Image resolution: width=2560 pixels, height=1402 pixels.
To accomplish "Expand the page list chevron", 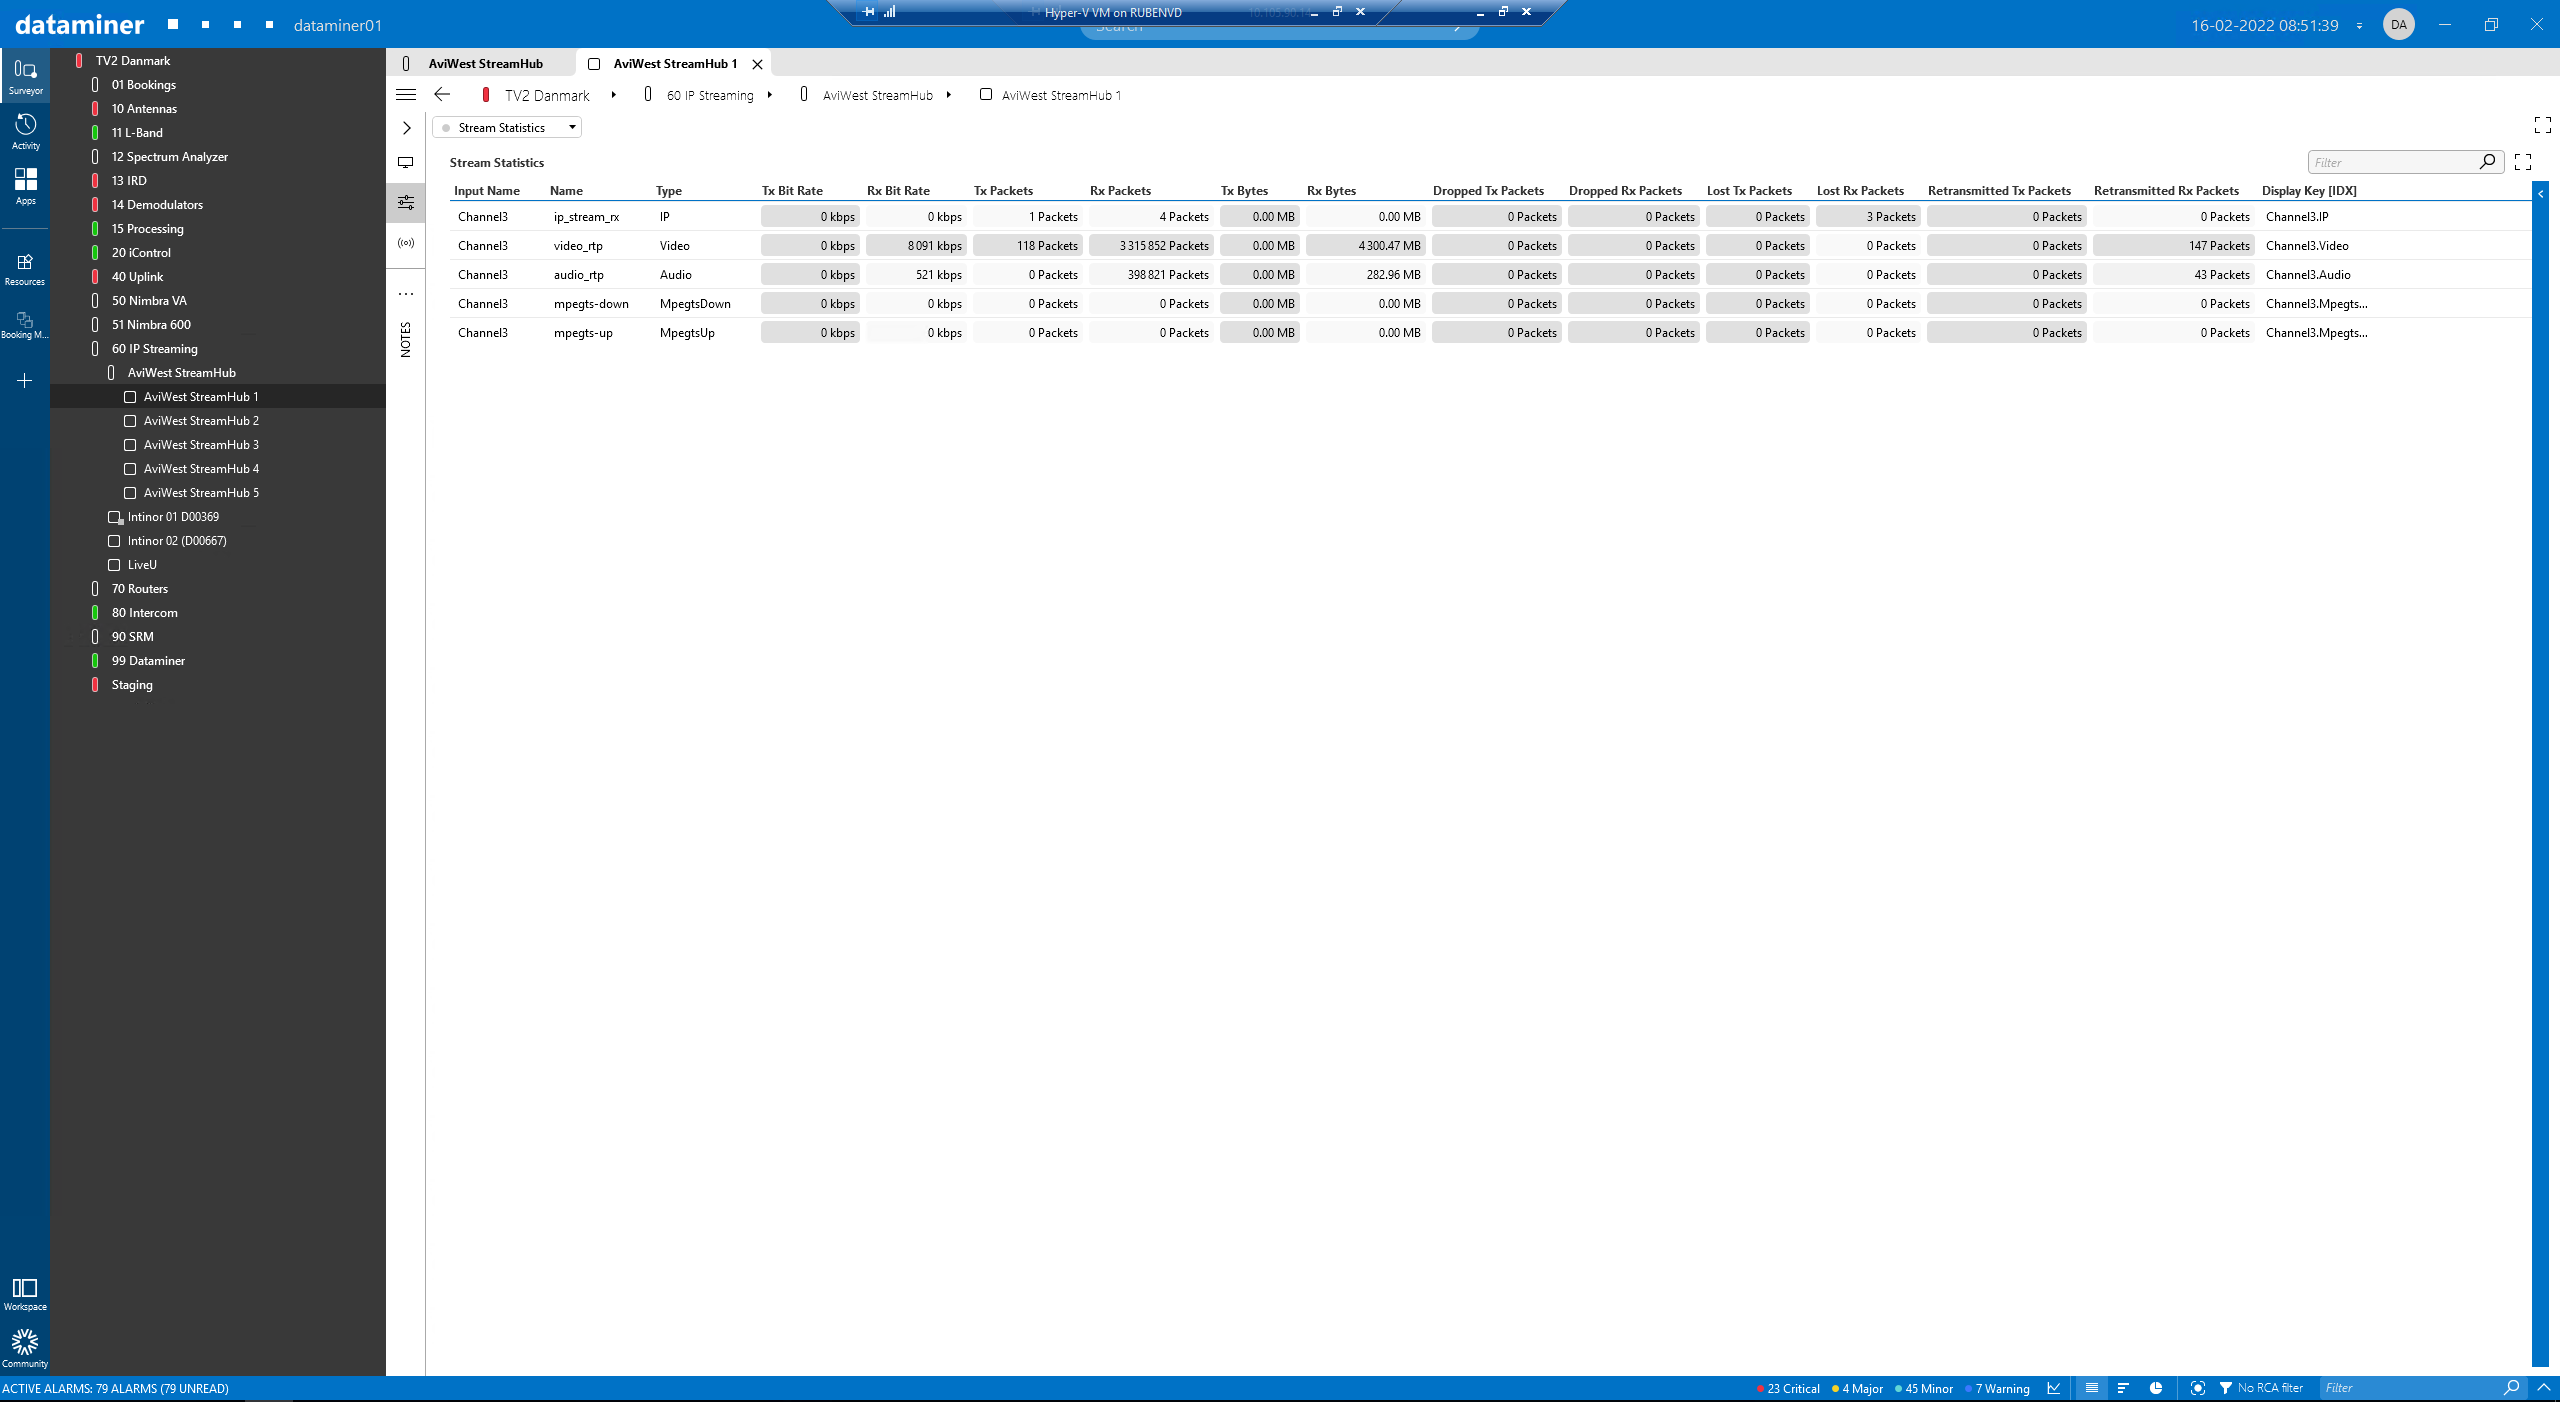I will point(407,128).
